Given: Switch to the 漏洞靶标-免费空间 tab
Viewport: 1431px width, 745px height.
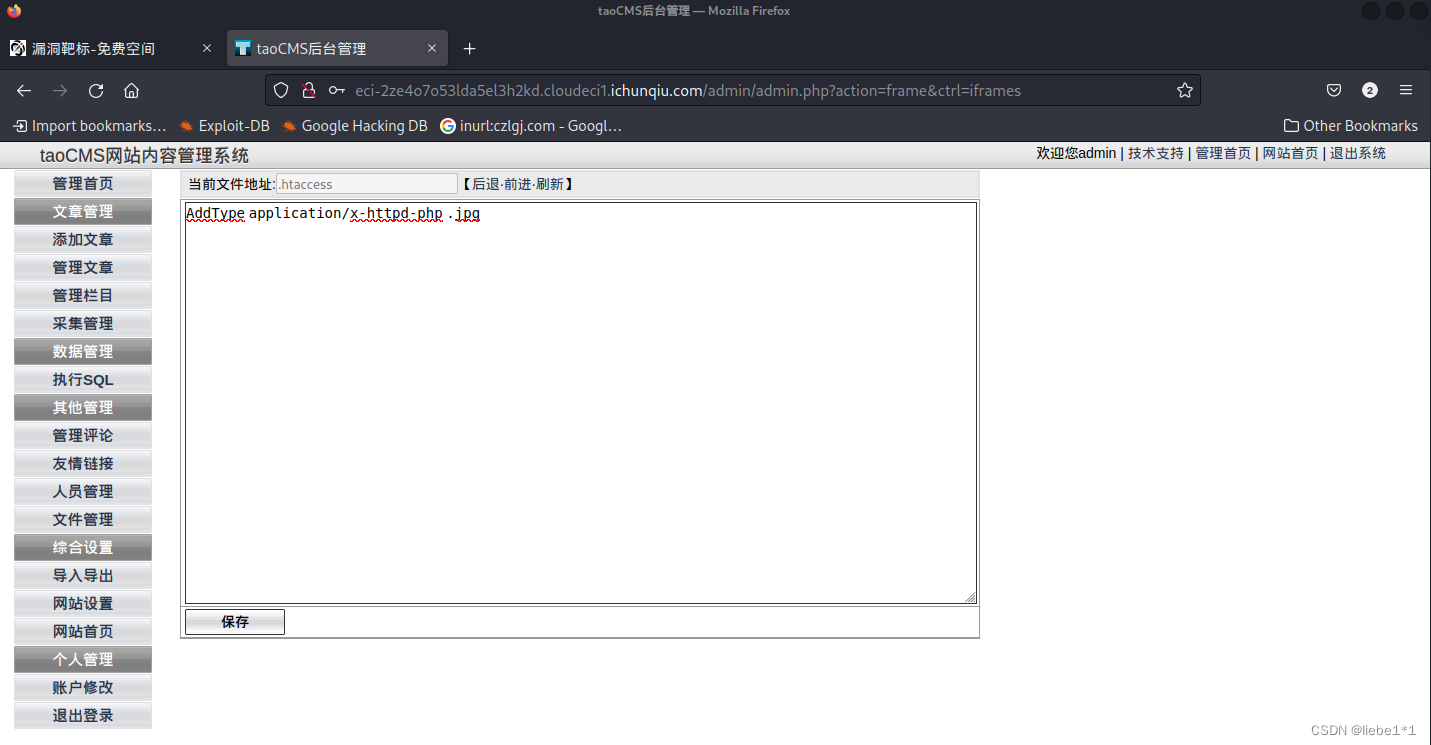Looking at the screenshot, I should pyautogui.click(x=112, y=48).
